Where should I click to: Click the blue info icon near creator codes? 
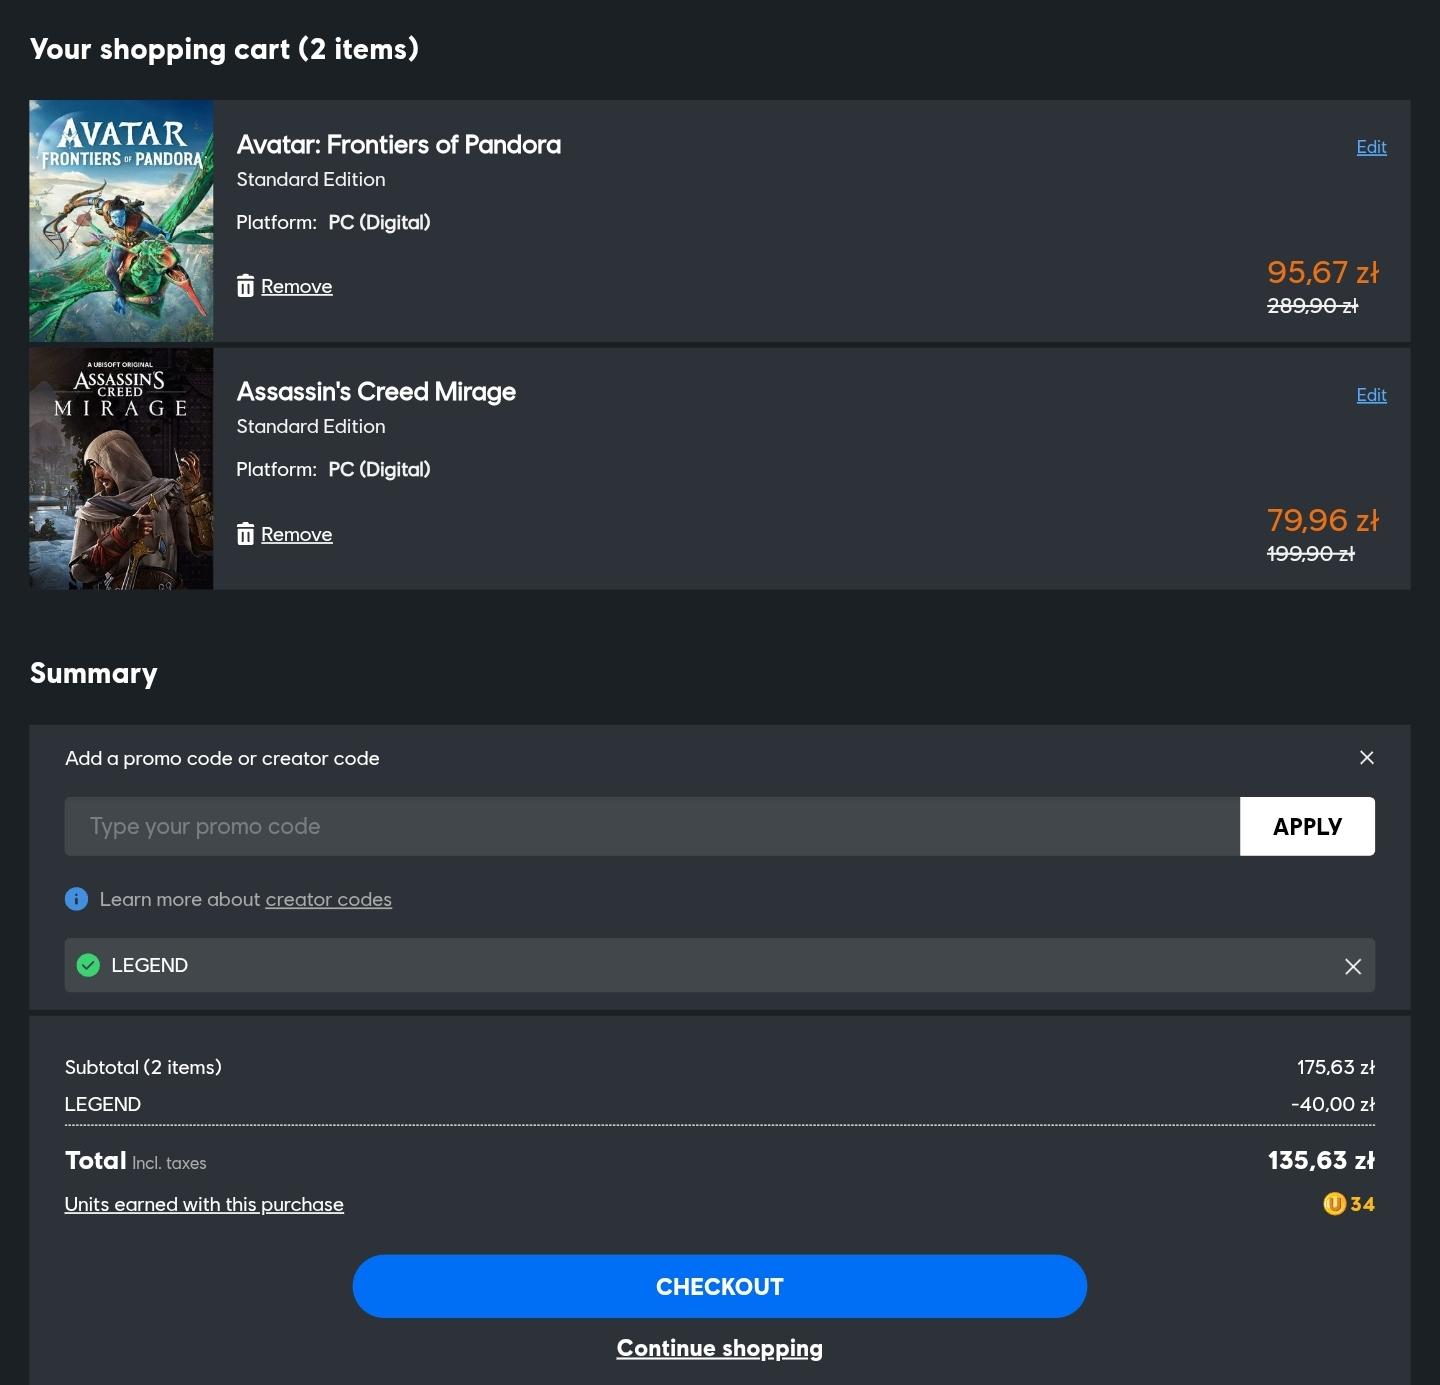pyautogui.click(x=76, y=899)
